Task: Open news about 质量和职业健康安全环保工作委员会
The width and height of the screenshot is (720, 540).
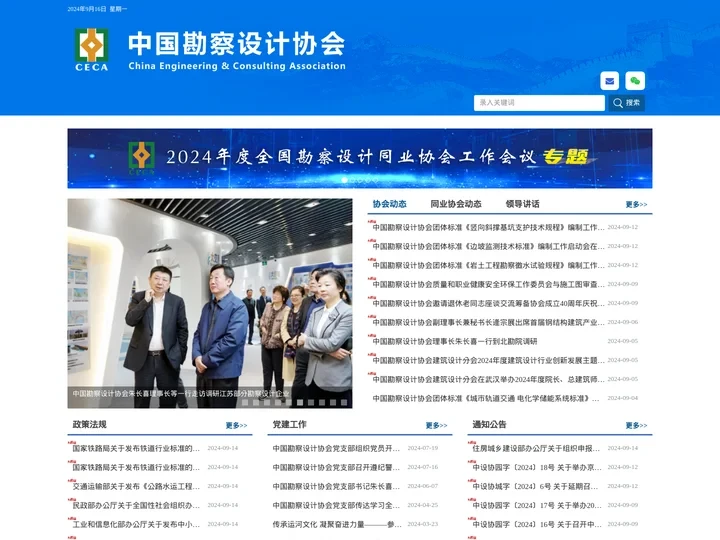Action: tap(489, 284)
